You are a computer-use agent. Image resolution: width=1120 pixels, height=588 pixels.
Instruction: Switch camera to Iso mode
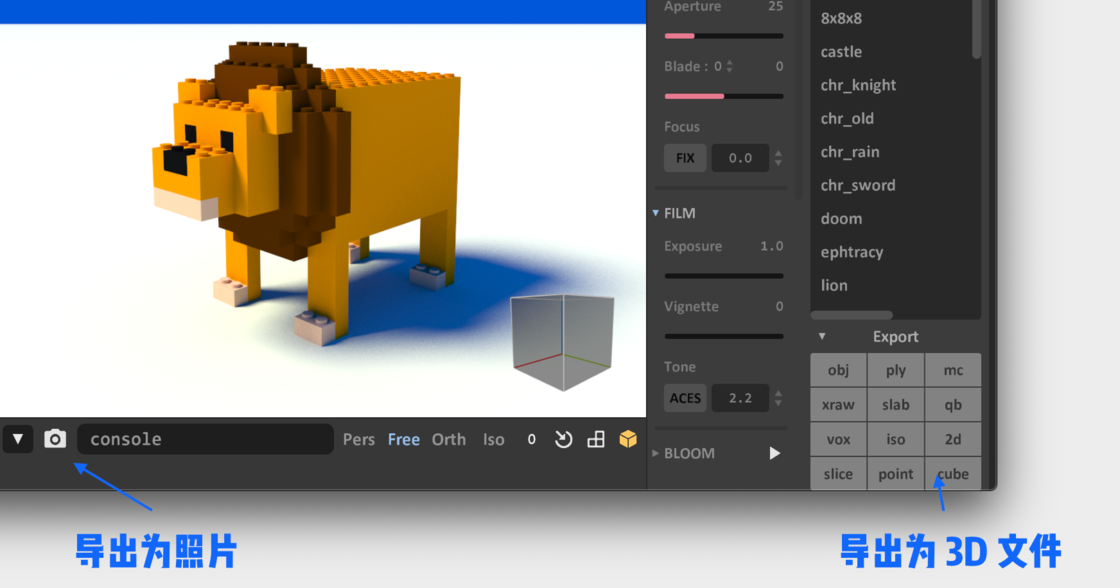493,439
